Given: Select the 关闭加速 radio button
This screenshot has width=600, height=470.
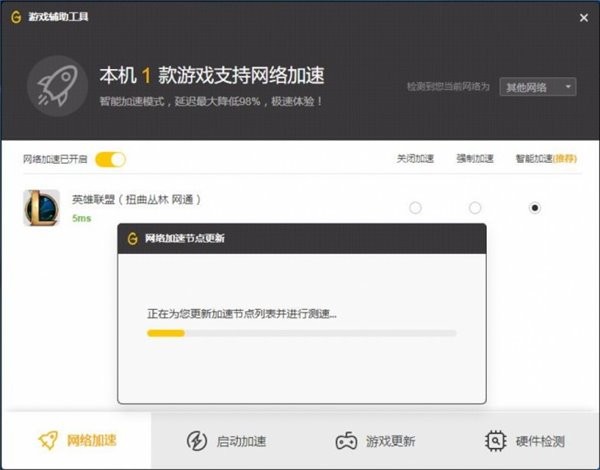Looking at the screenshot, I should click(x=415, y=208).
